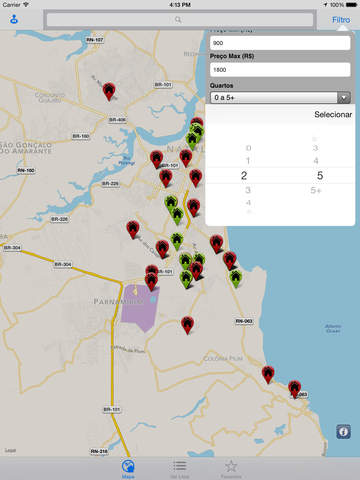The image size is (360, 480).
Task: Select the red house pin near RN-063 label at bottom
Action: pyautogui.click(x=294, y=389)
